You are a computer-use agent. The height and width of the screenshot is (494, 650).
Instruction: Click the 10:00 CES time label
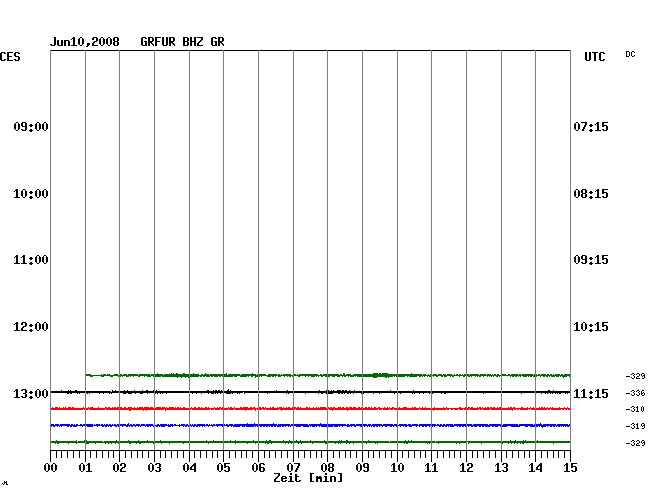pos(31,194)
